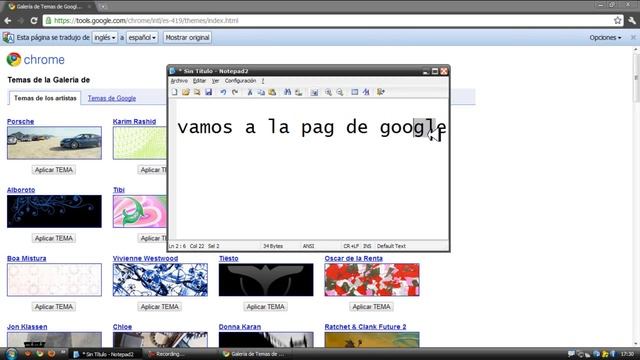Open the Ver menu in Notepad2
The image size is (640, 360).
[x=216, y=81]
